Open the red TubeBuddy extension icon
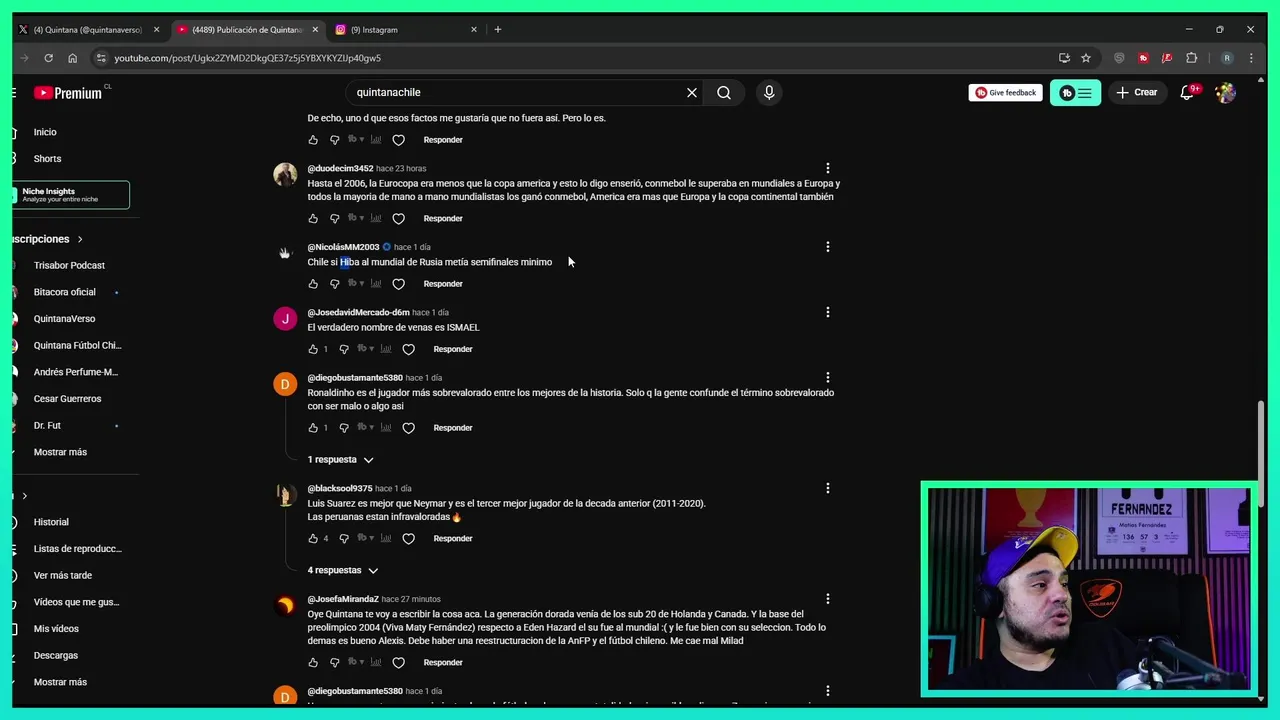This screenshot has height=720, width=1280. pos(1143,58)
